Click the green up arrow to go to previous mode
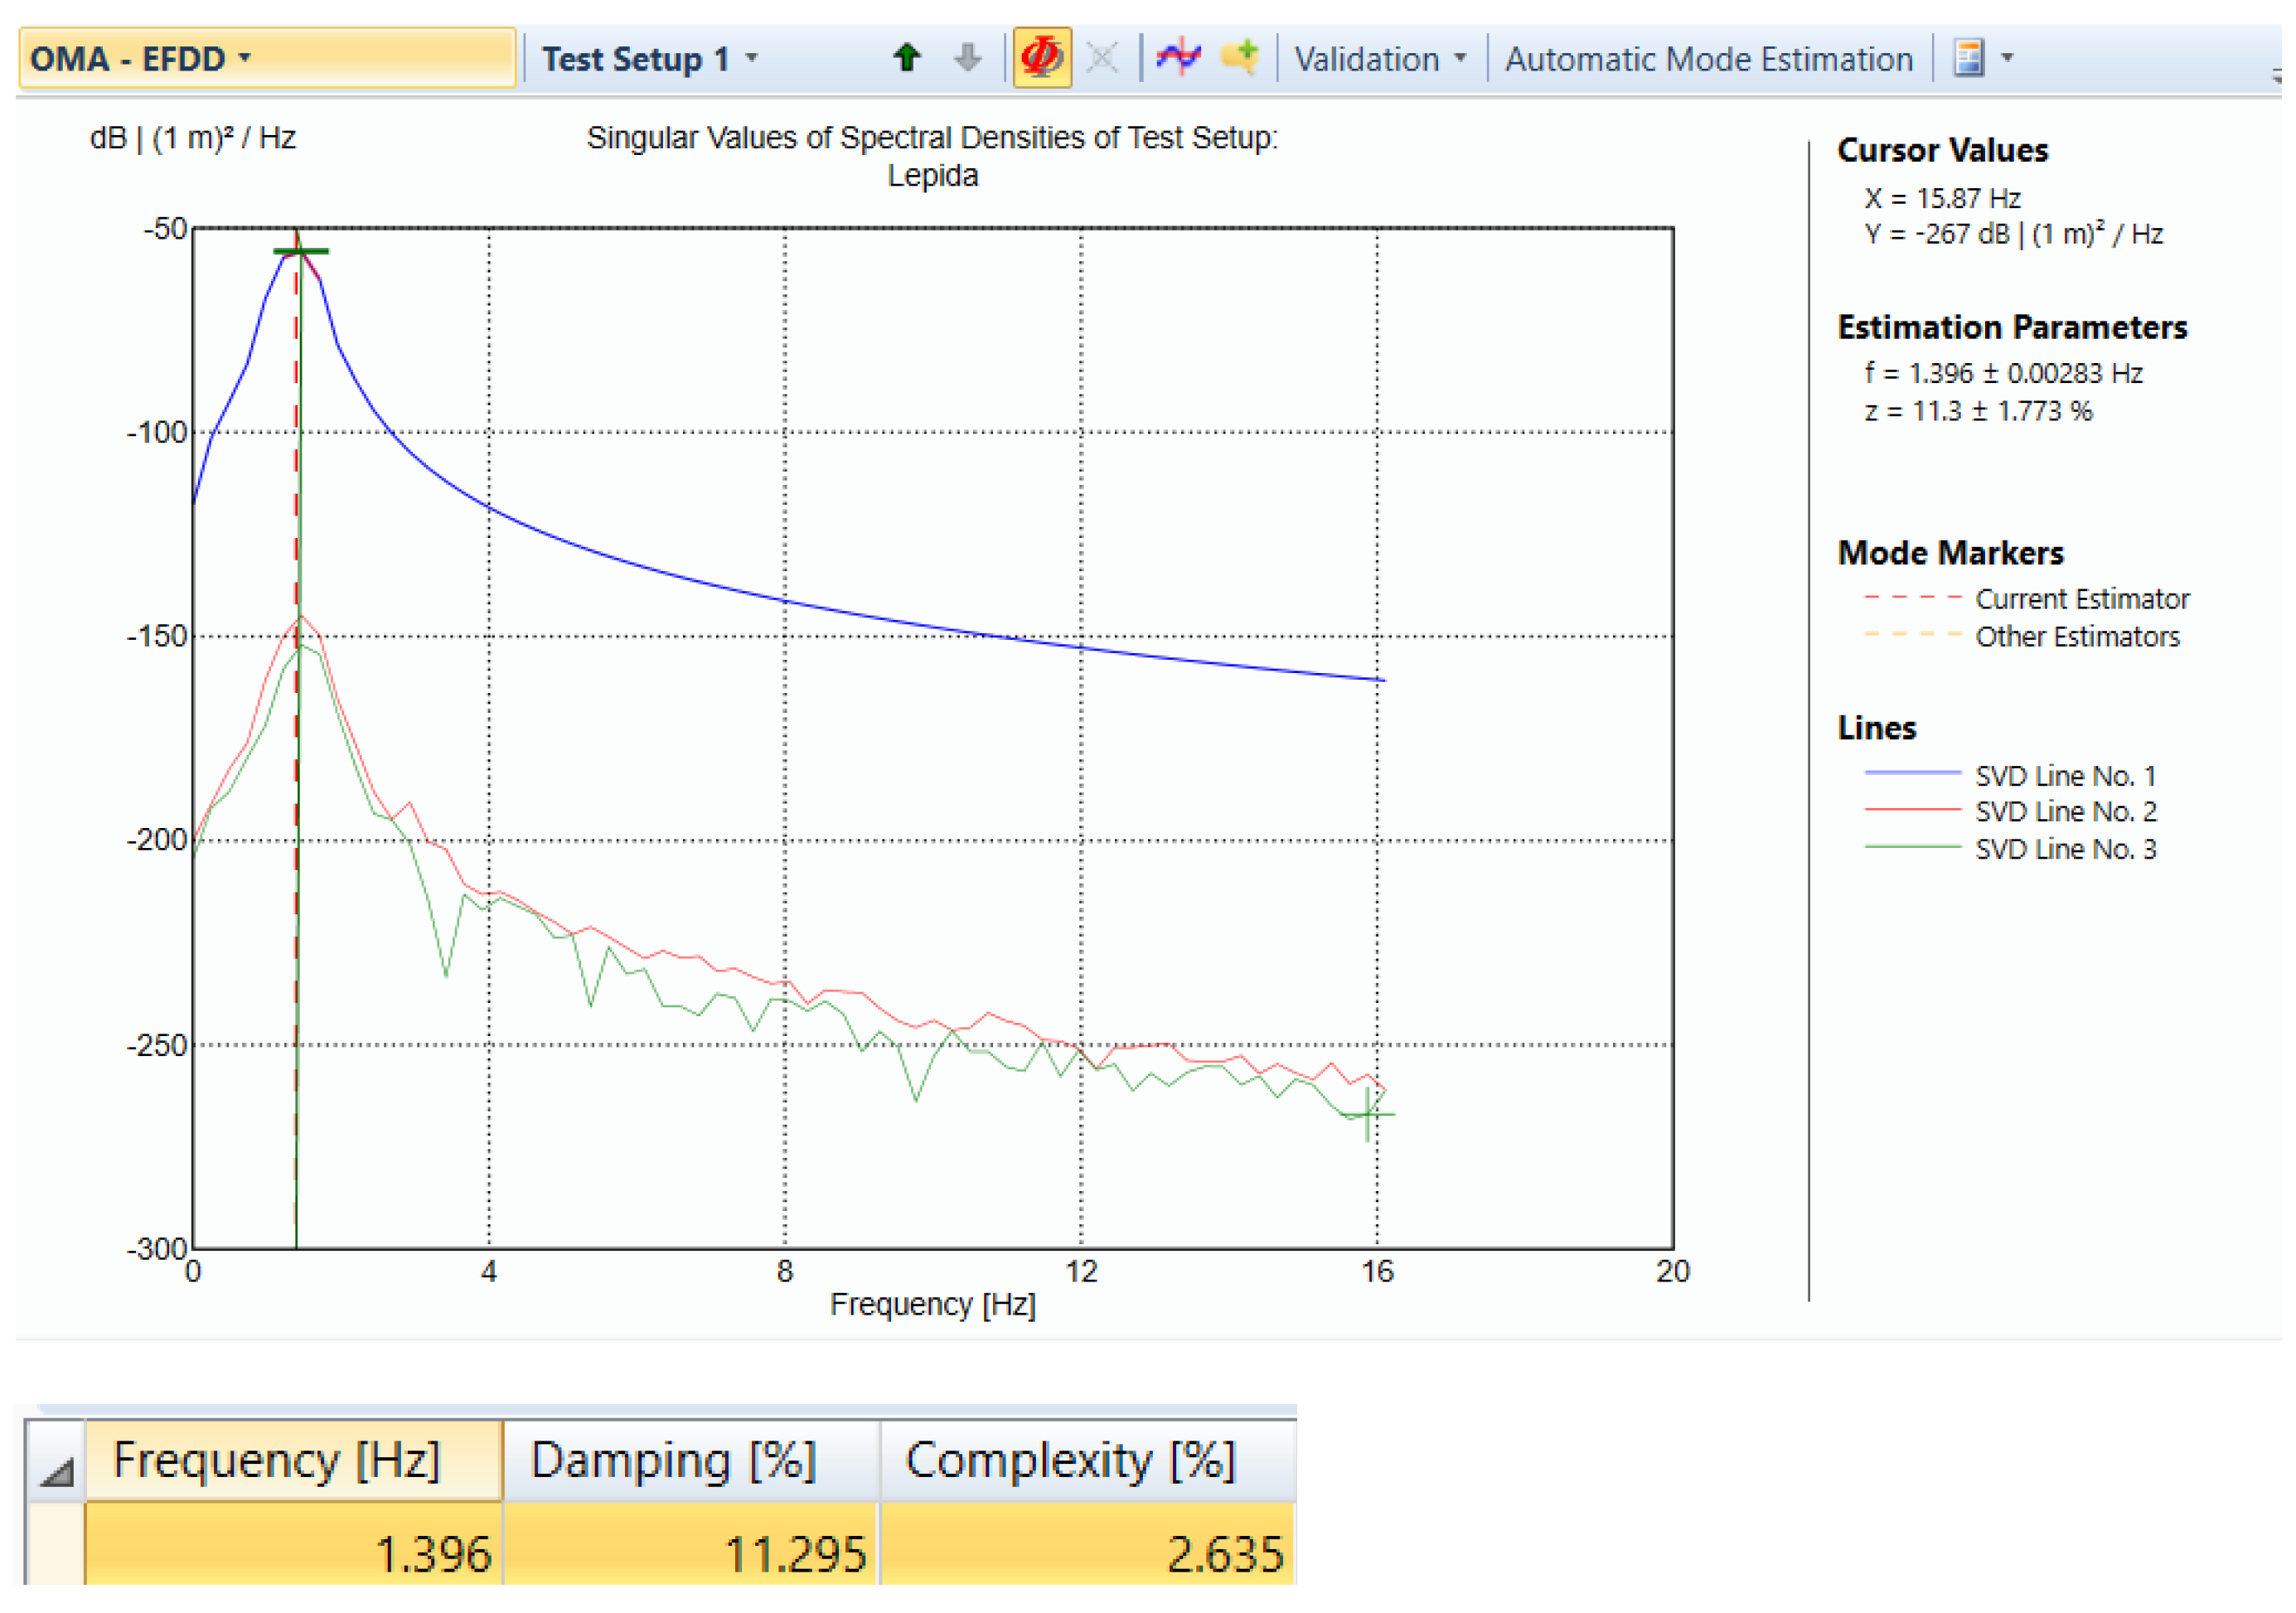2296x1613 pixels. 905,58
